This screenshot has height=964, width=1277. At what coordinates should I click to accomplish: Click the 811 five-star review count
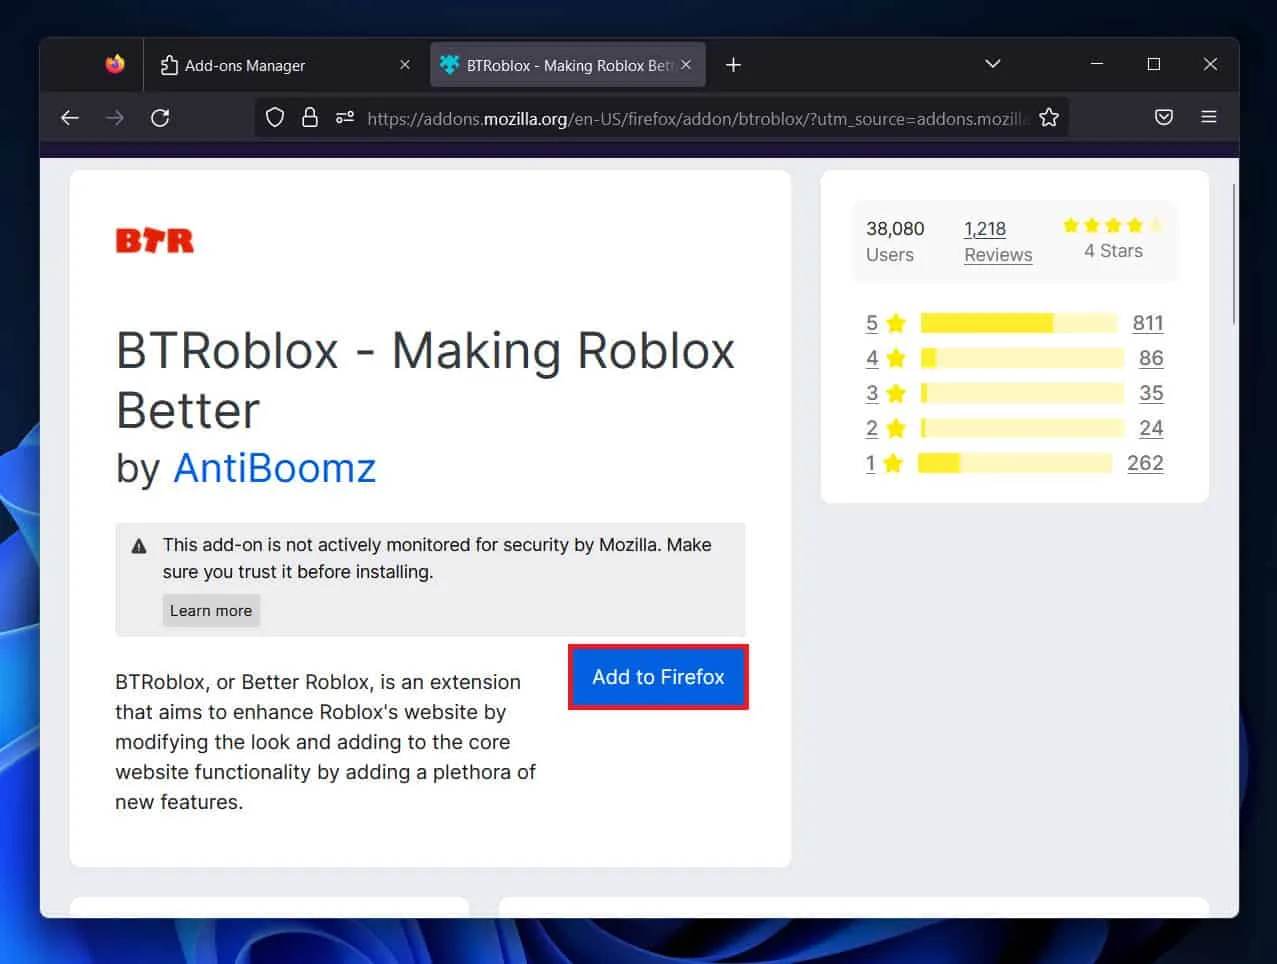1148,323
